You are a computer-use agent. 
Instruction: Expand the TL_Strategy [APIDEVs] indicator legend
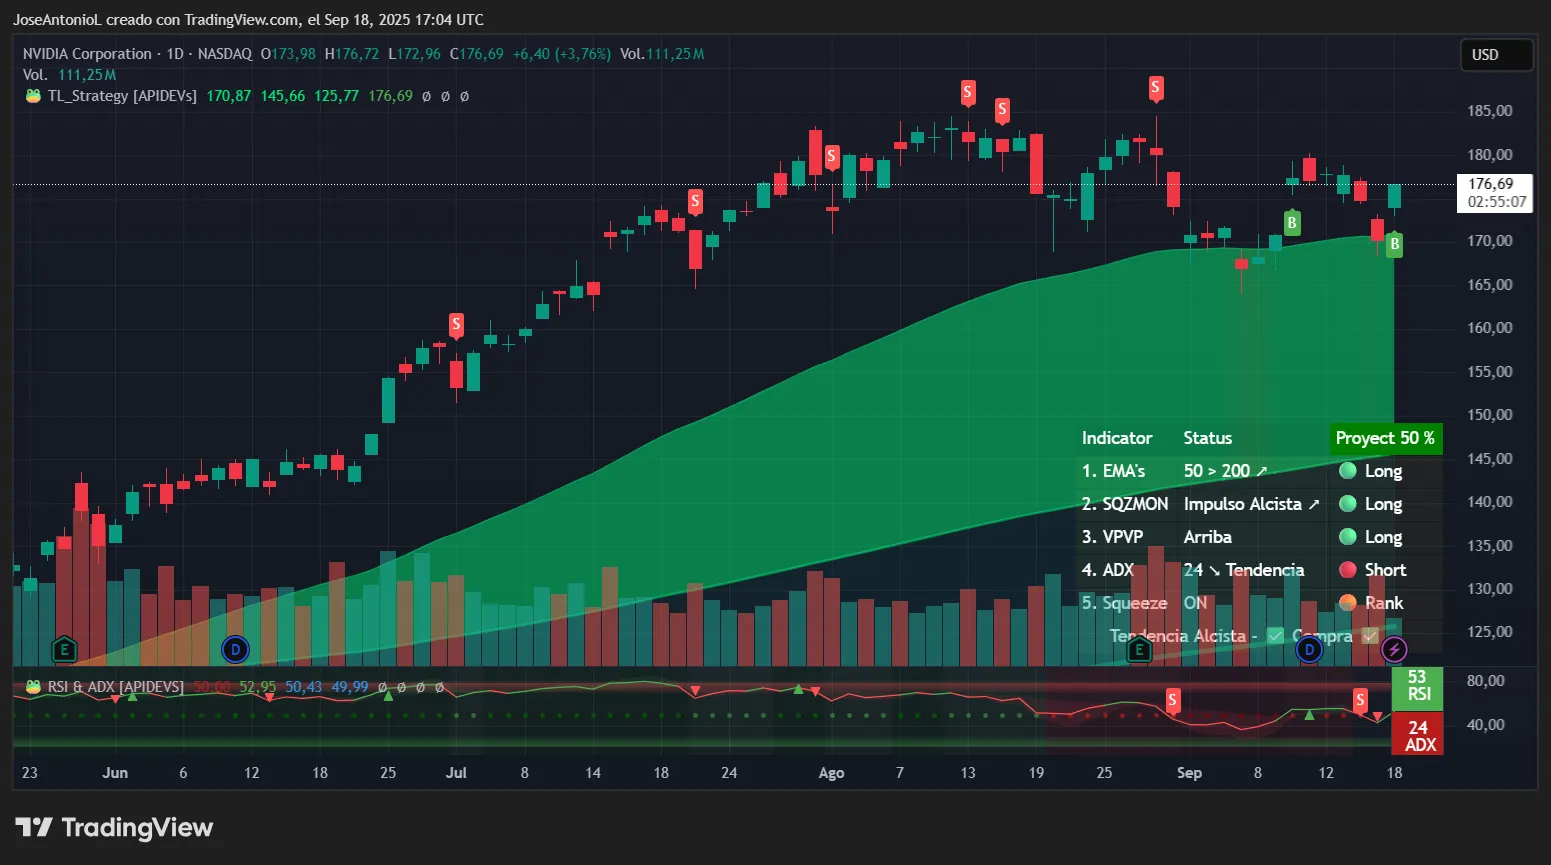pos(122,96)
